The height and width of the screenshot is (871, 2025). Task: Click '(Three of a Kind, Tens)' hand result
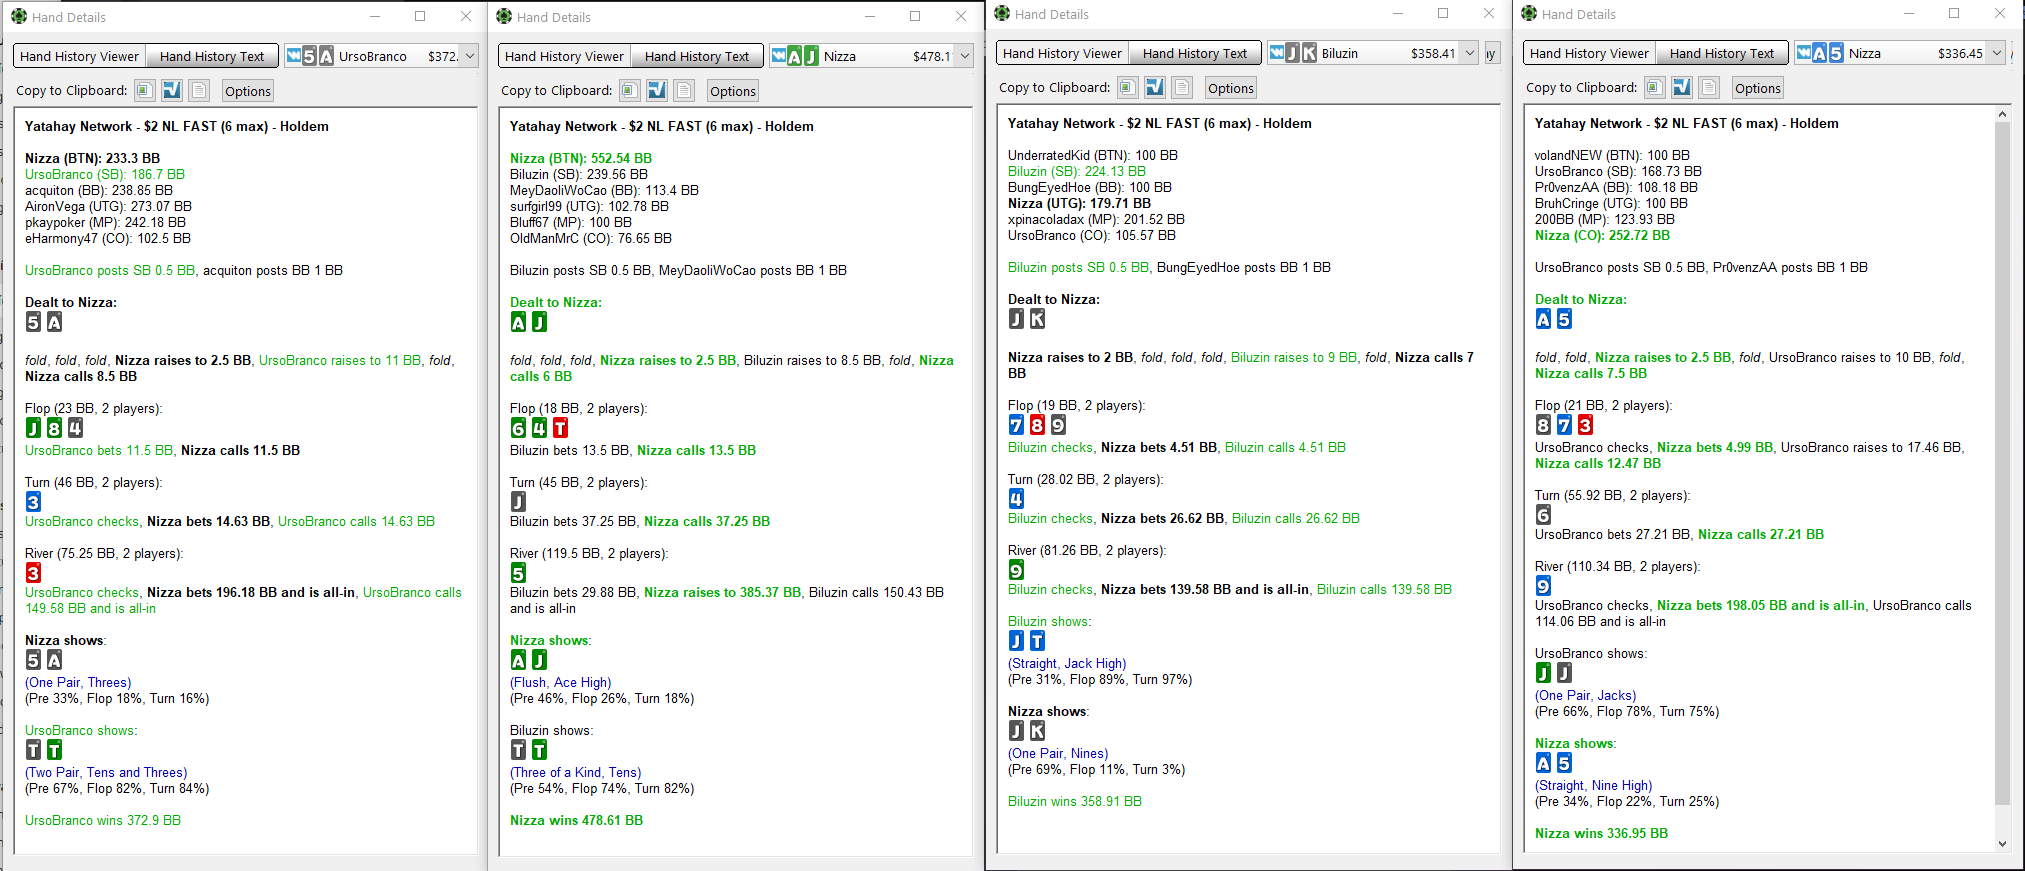tap(576, 772)
